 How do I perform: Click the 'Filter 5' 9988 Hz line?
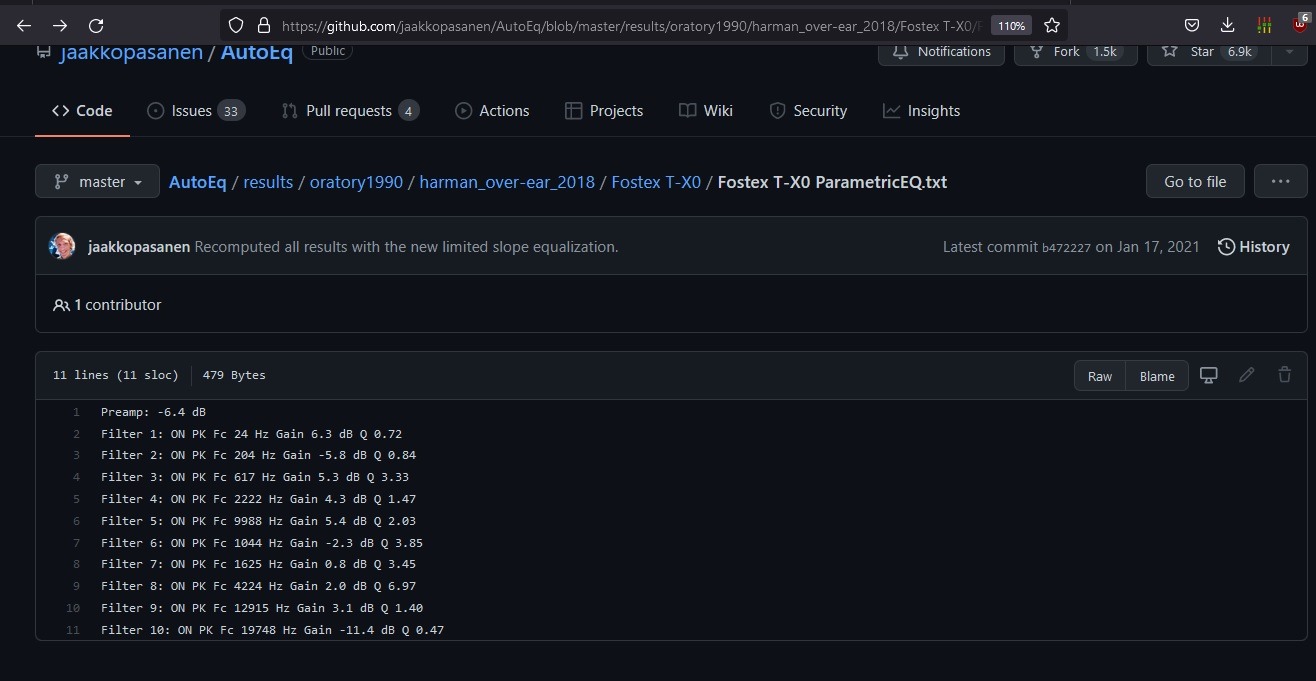[258, 521]
